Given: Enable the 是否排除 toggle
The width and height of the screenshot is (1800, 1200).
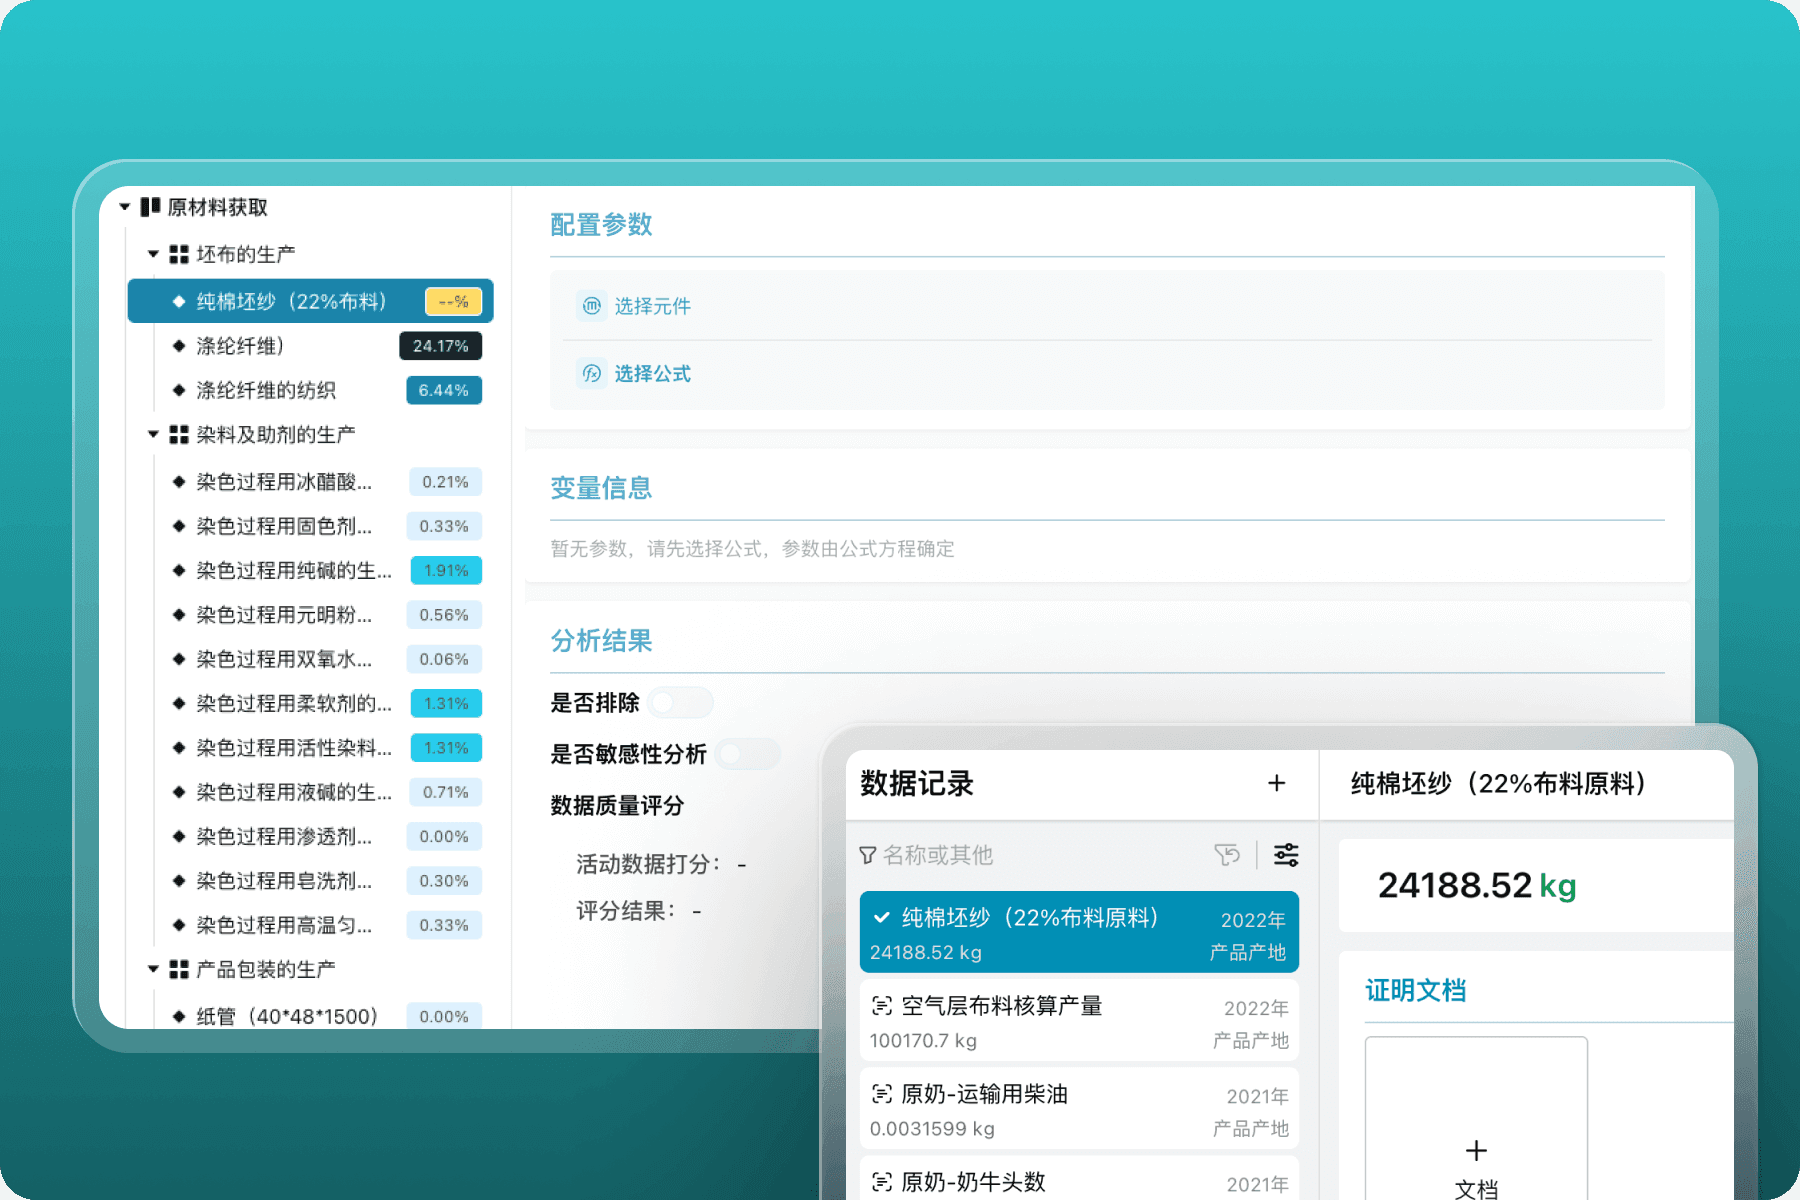Looking at the screenshot, I should (x=681, y=702).
